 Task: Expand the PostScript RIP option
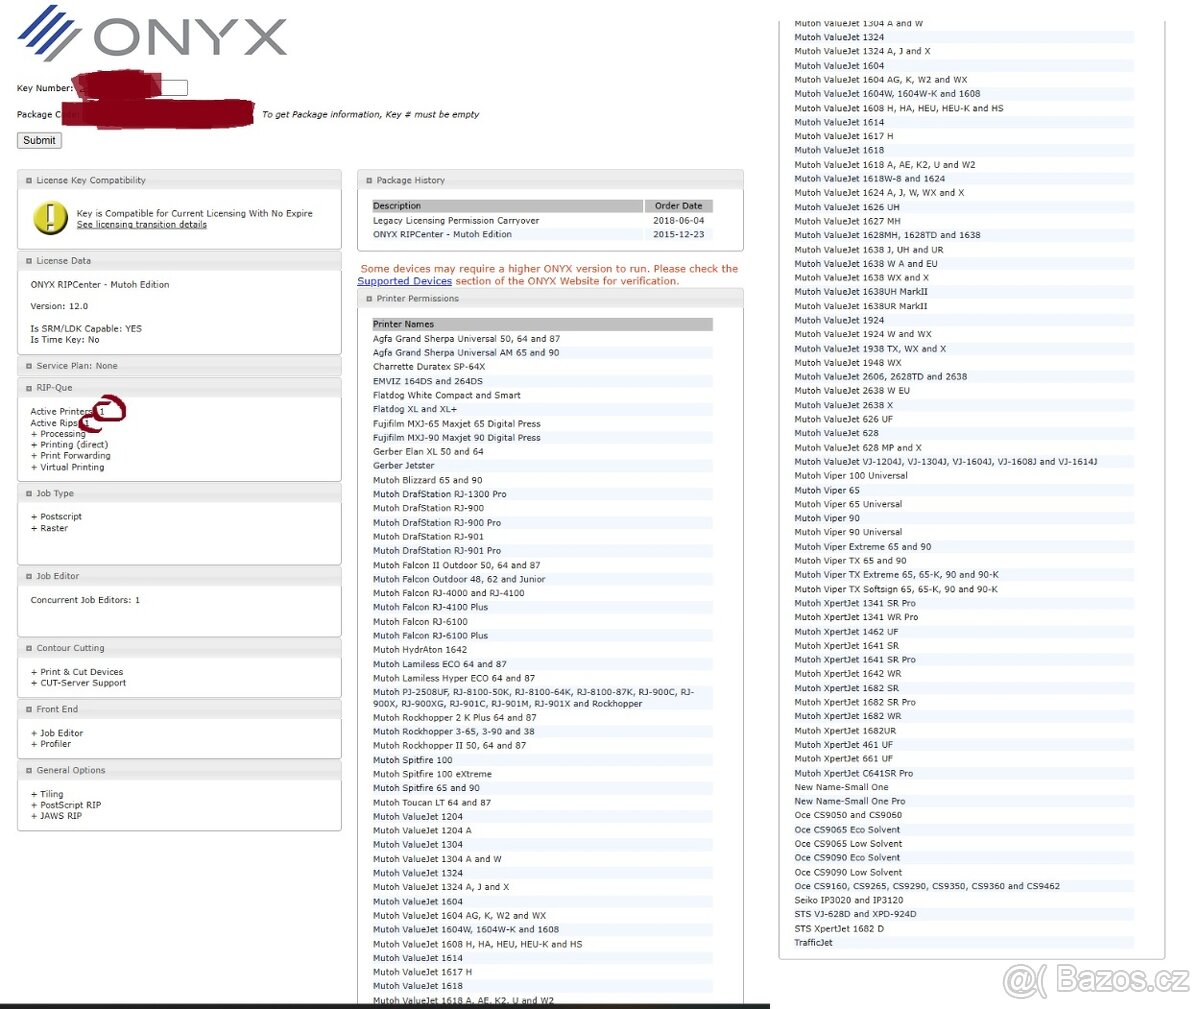tap(66, 805)
